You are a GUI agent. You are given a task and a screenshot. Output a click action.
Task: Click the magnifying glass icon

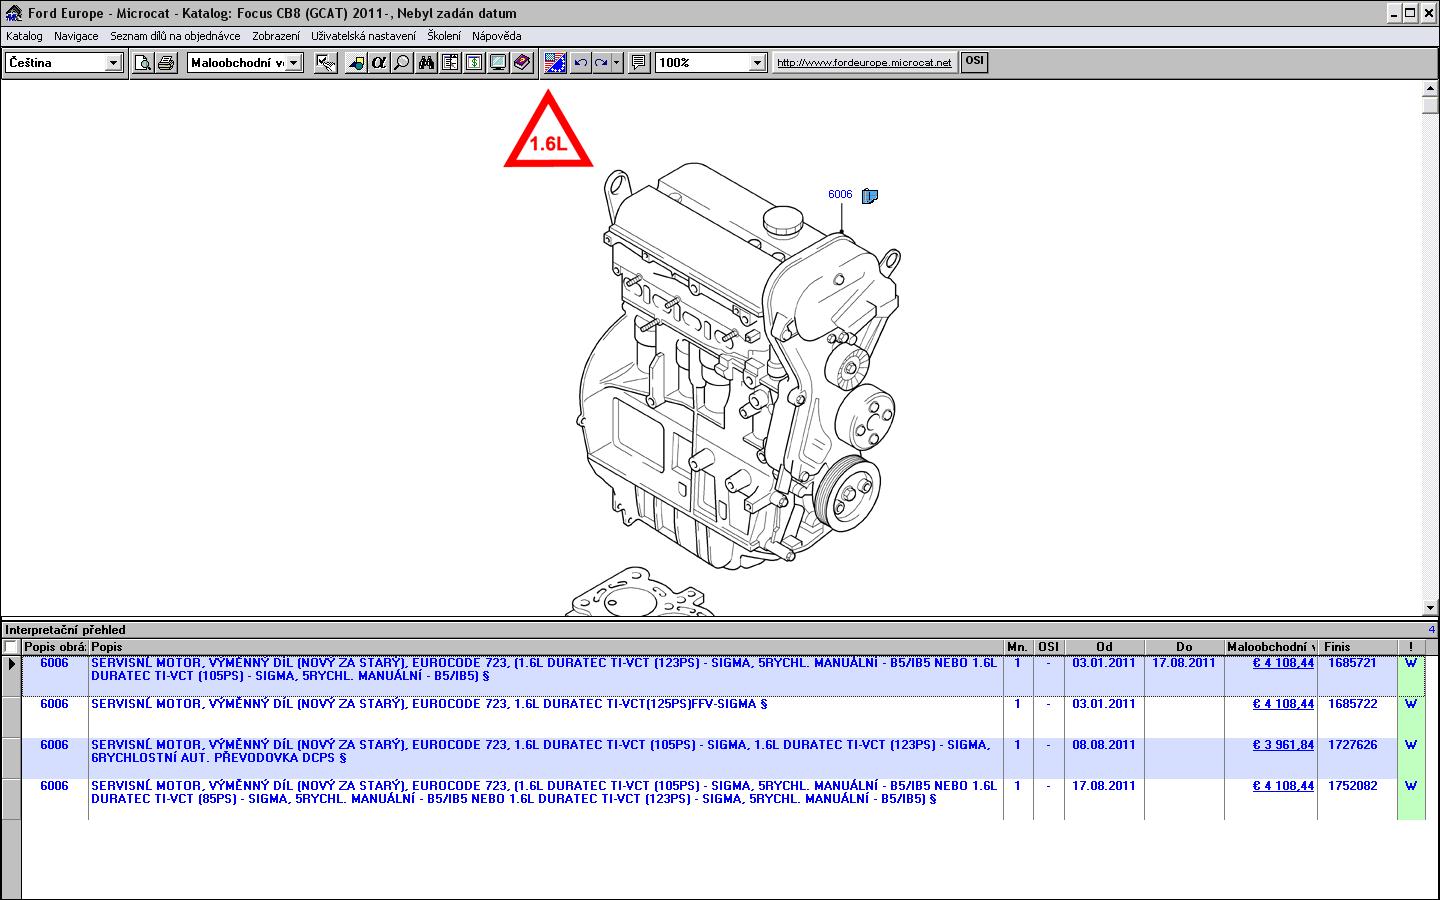tap(402, 63)
